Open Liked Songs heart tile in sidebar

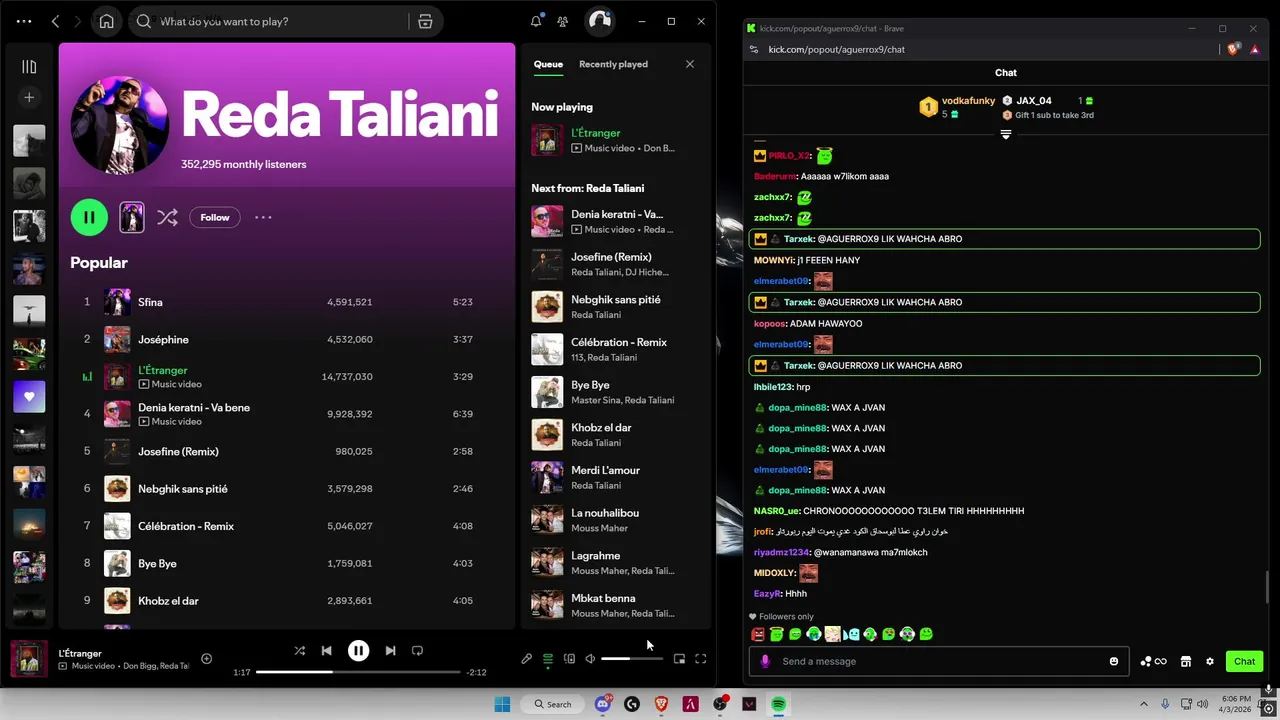tap(29, 396)
